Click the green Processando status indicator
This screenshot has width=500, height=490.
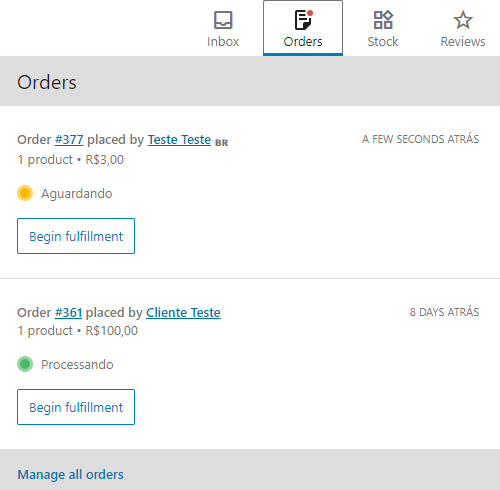25,364
